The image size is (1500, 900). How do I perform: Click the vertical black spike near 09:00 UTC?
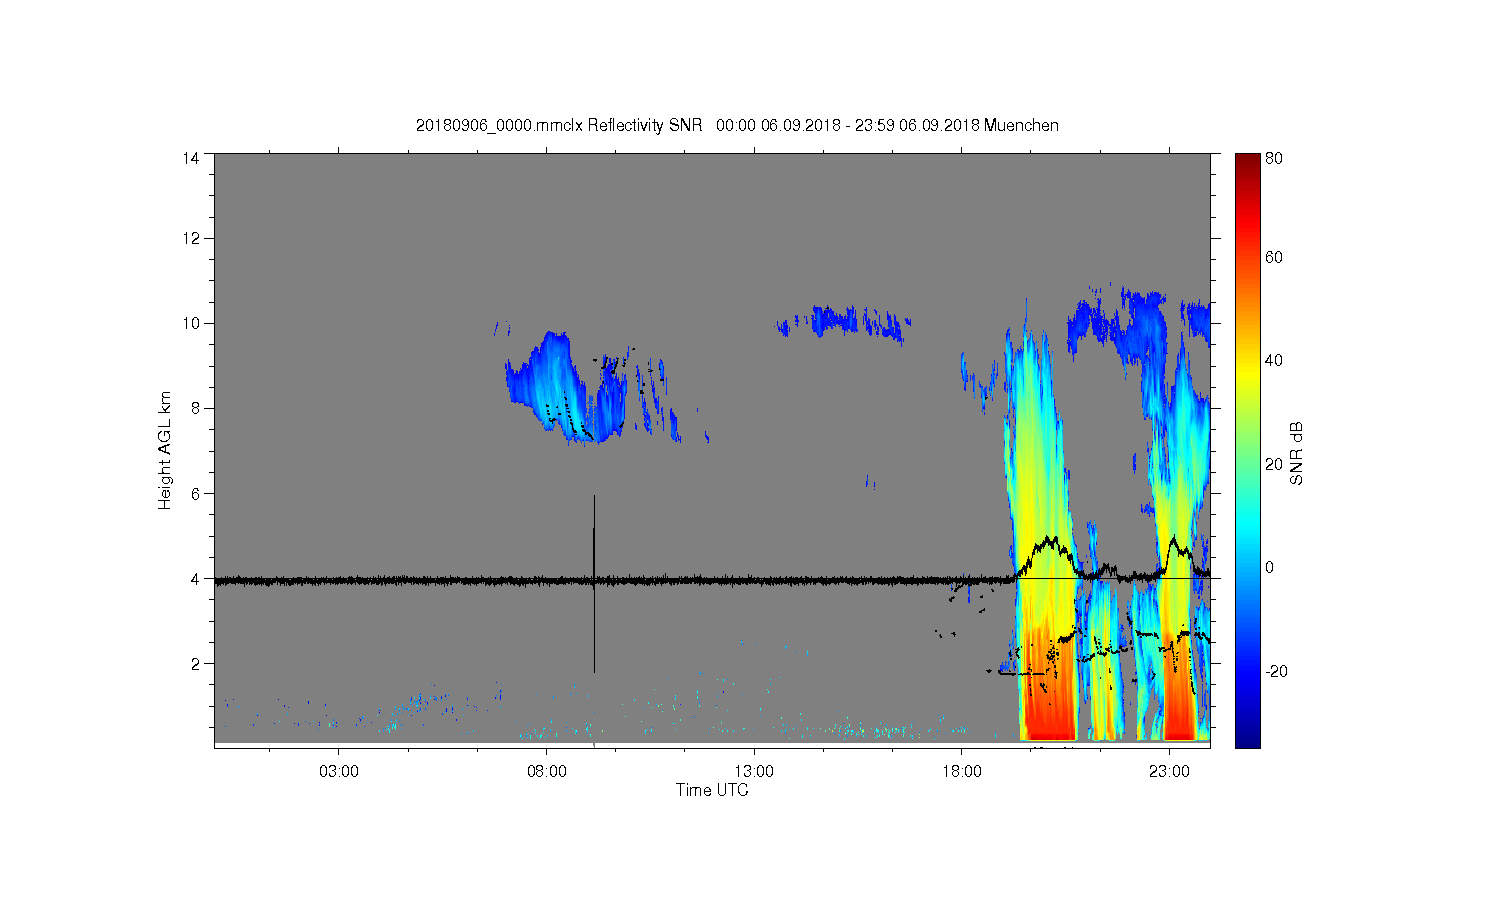pos(594,584)
